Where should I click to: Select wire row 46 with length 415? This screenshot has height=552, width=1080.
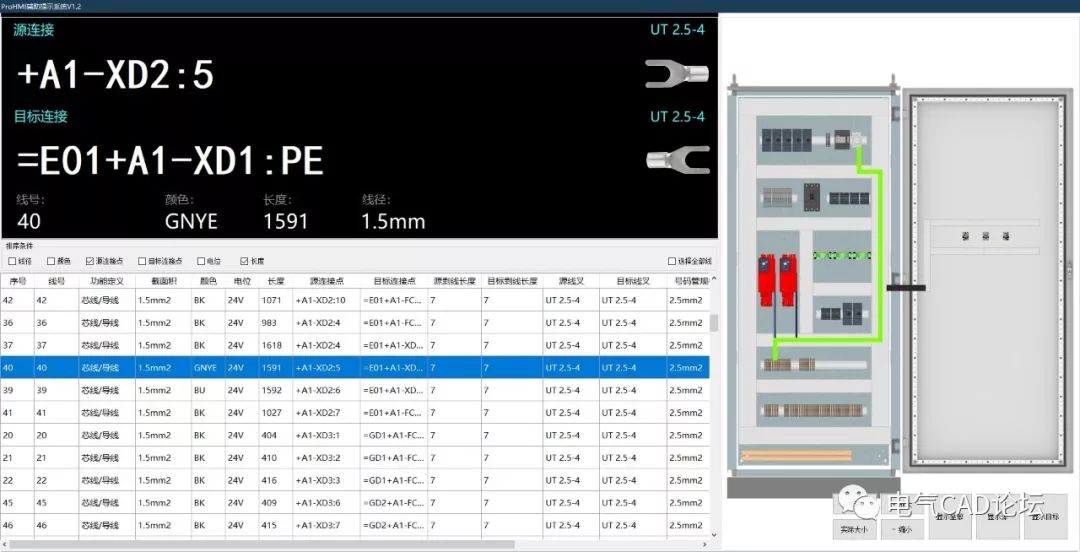[355, 526]
